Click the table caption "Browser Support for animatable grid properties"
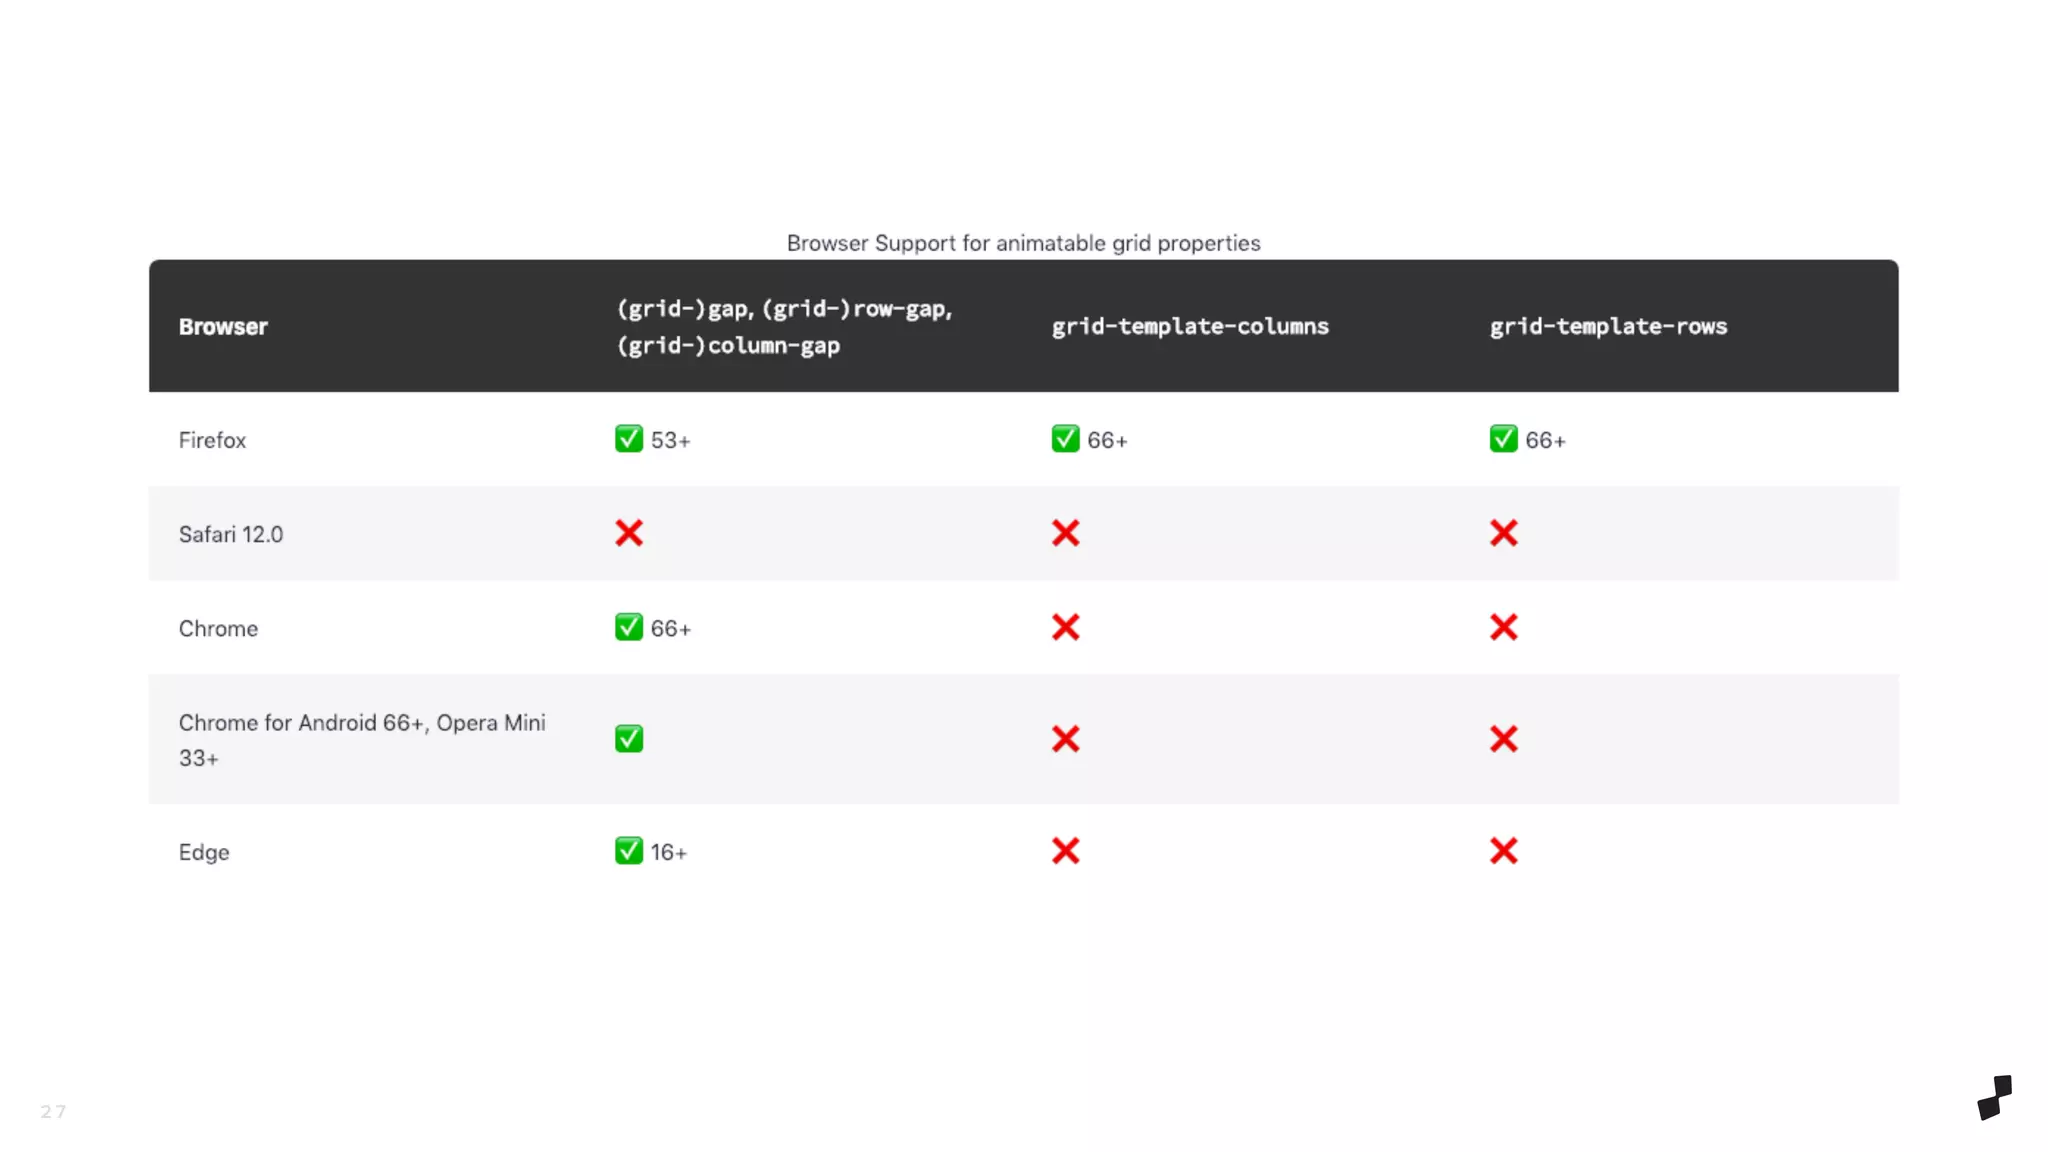 (x=1023, y=243)
